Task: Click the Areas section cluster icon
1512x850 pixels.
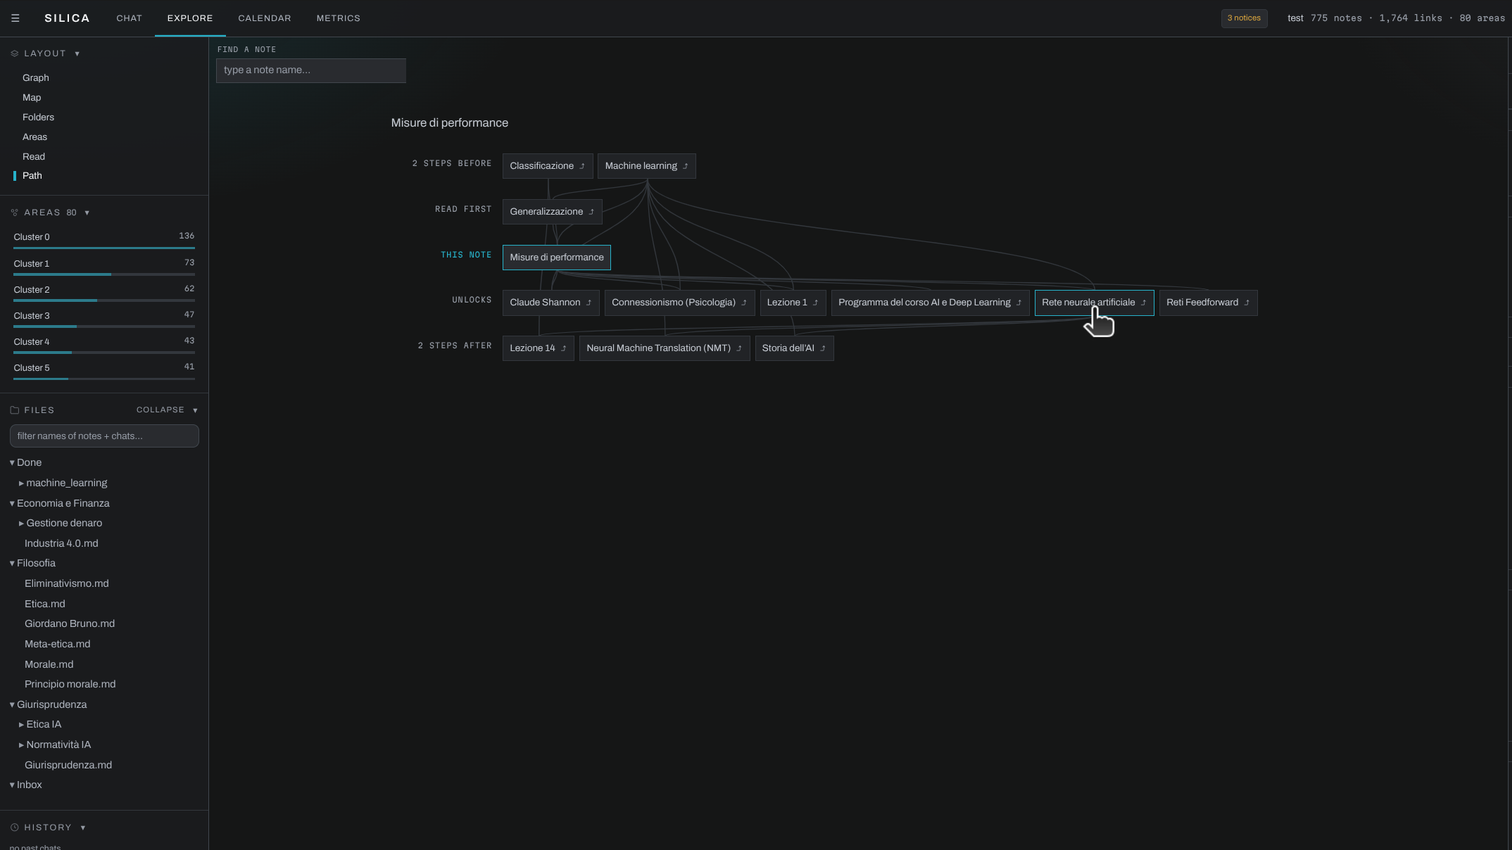Action: [x=14, y=213]
